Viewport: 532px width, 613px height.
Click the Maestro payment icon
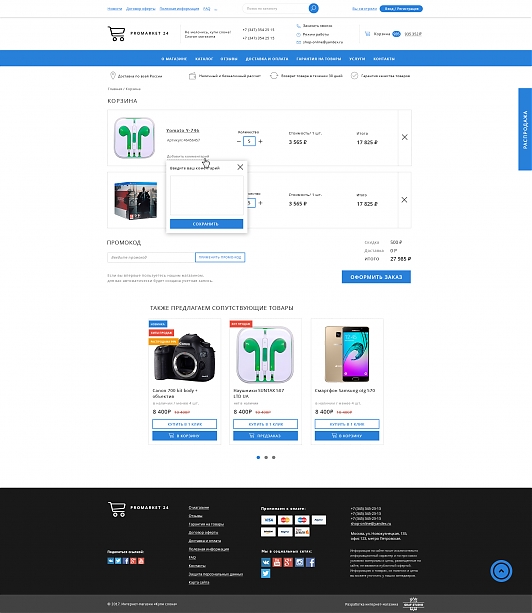tap(302, 520)
